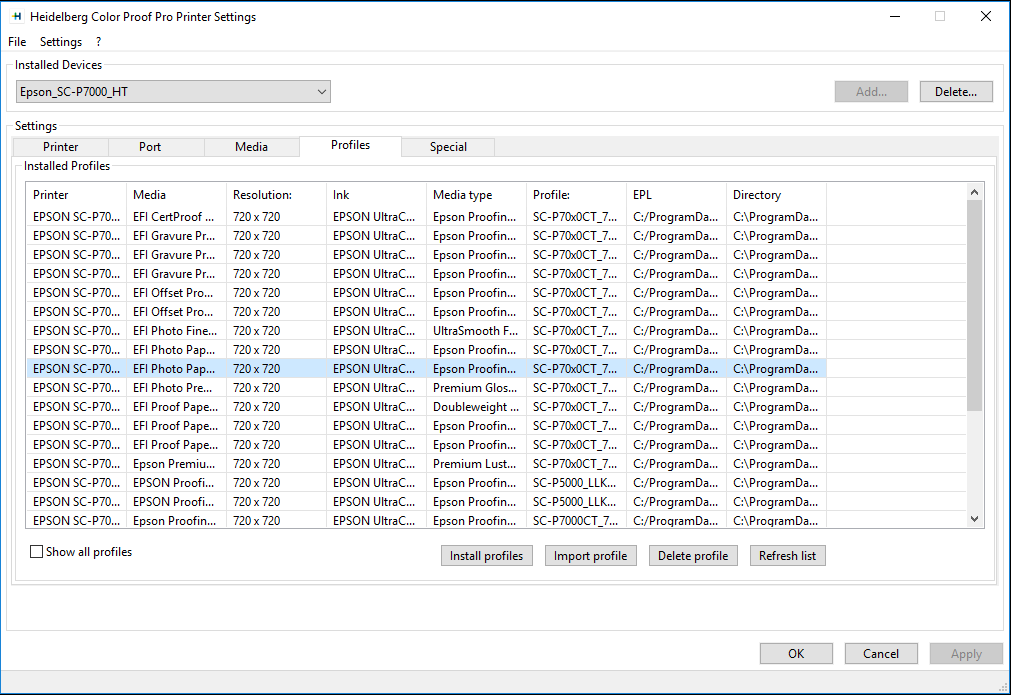Click the UltraSmooth F... media type cell
The image size is (1011, 695).
coord(475,331)
